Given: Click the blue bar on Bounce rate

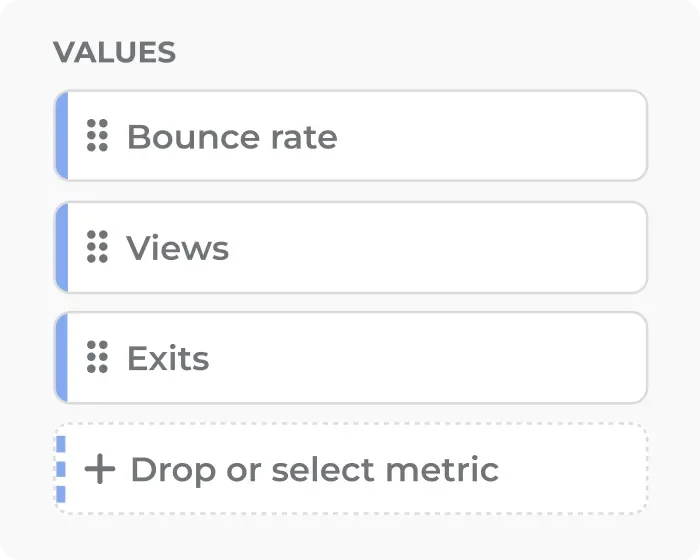Looking at the screenshot, I should 61,136.
